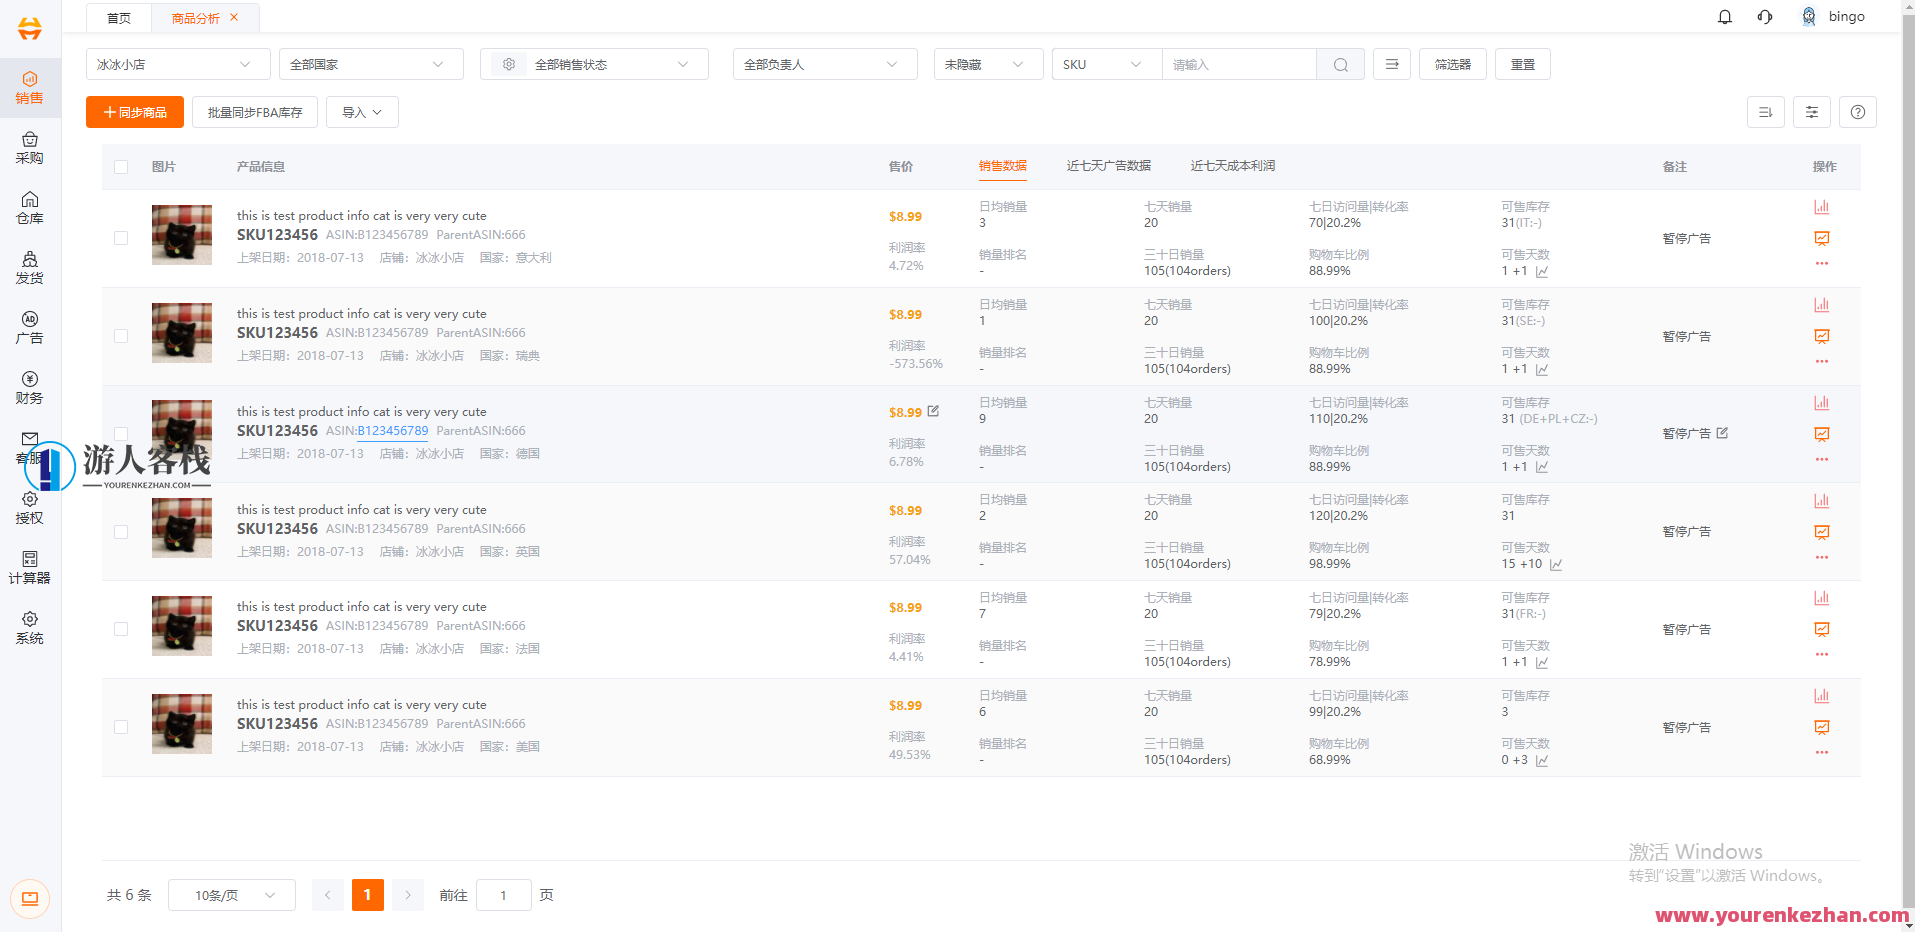This screenshot has height=932, width=1915.
Task: Tick the checkbox on the last product row
Action: coord(121,727)
